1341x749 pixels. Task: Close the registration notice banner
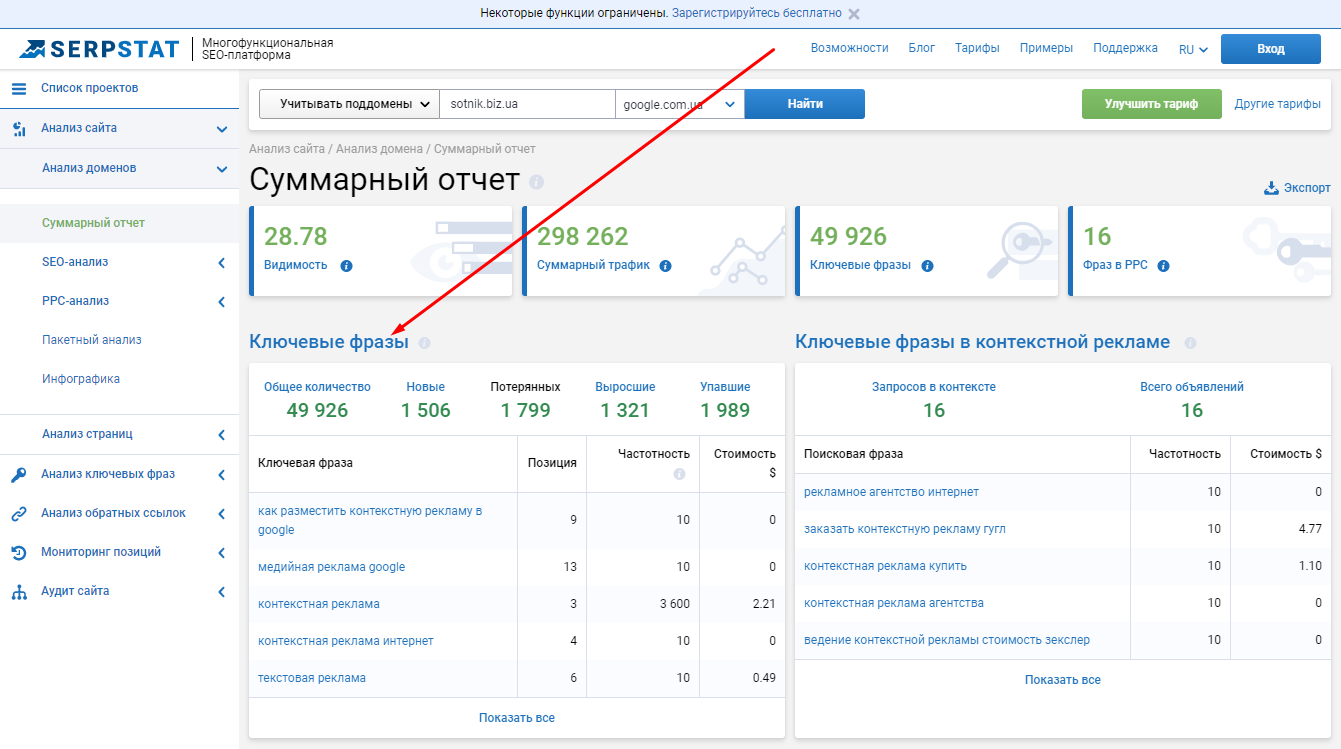(x=853, y=14)
